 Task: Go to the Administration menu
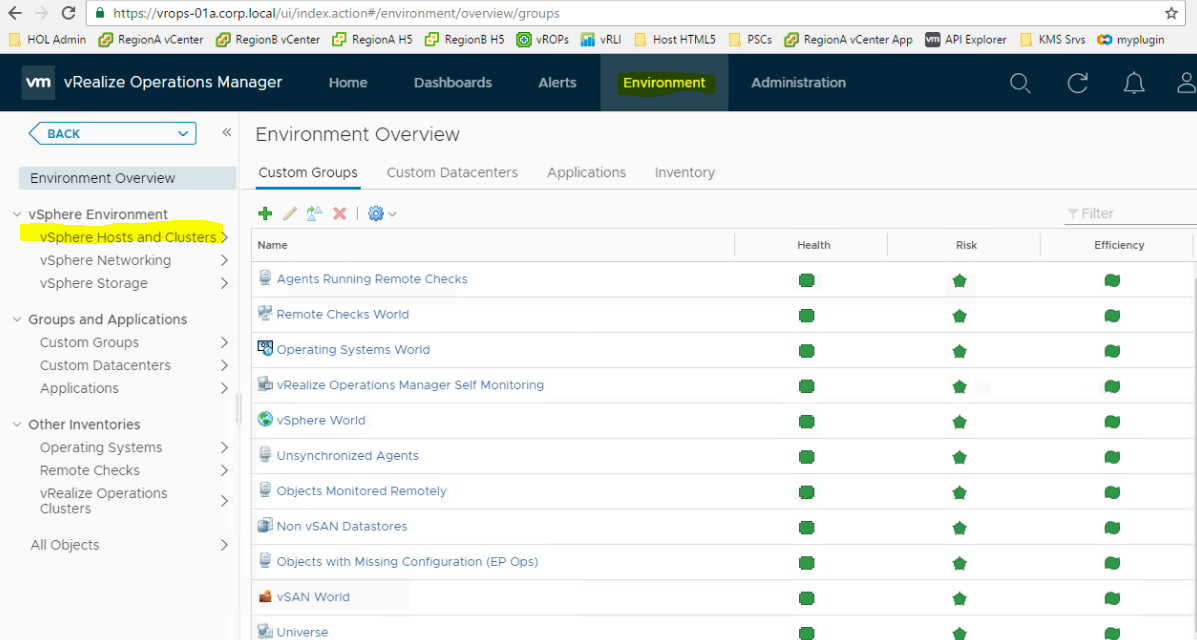tap(799, 82)
